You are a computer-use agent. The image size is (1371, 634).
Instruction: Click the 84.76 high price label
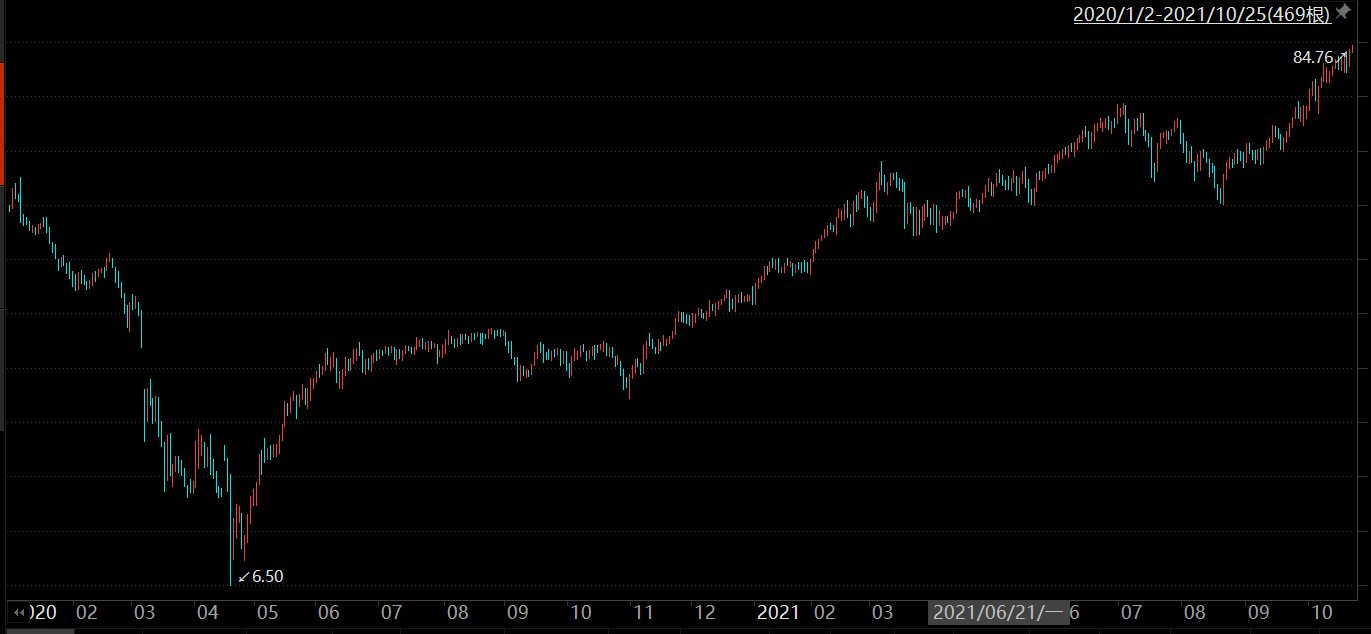pos(1312,58)
